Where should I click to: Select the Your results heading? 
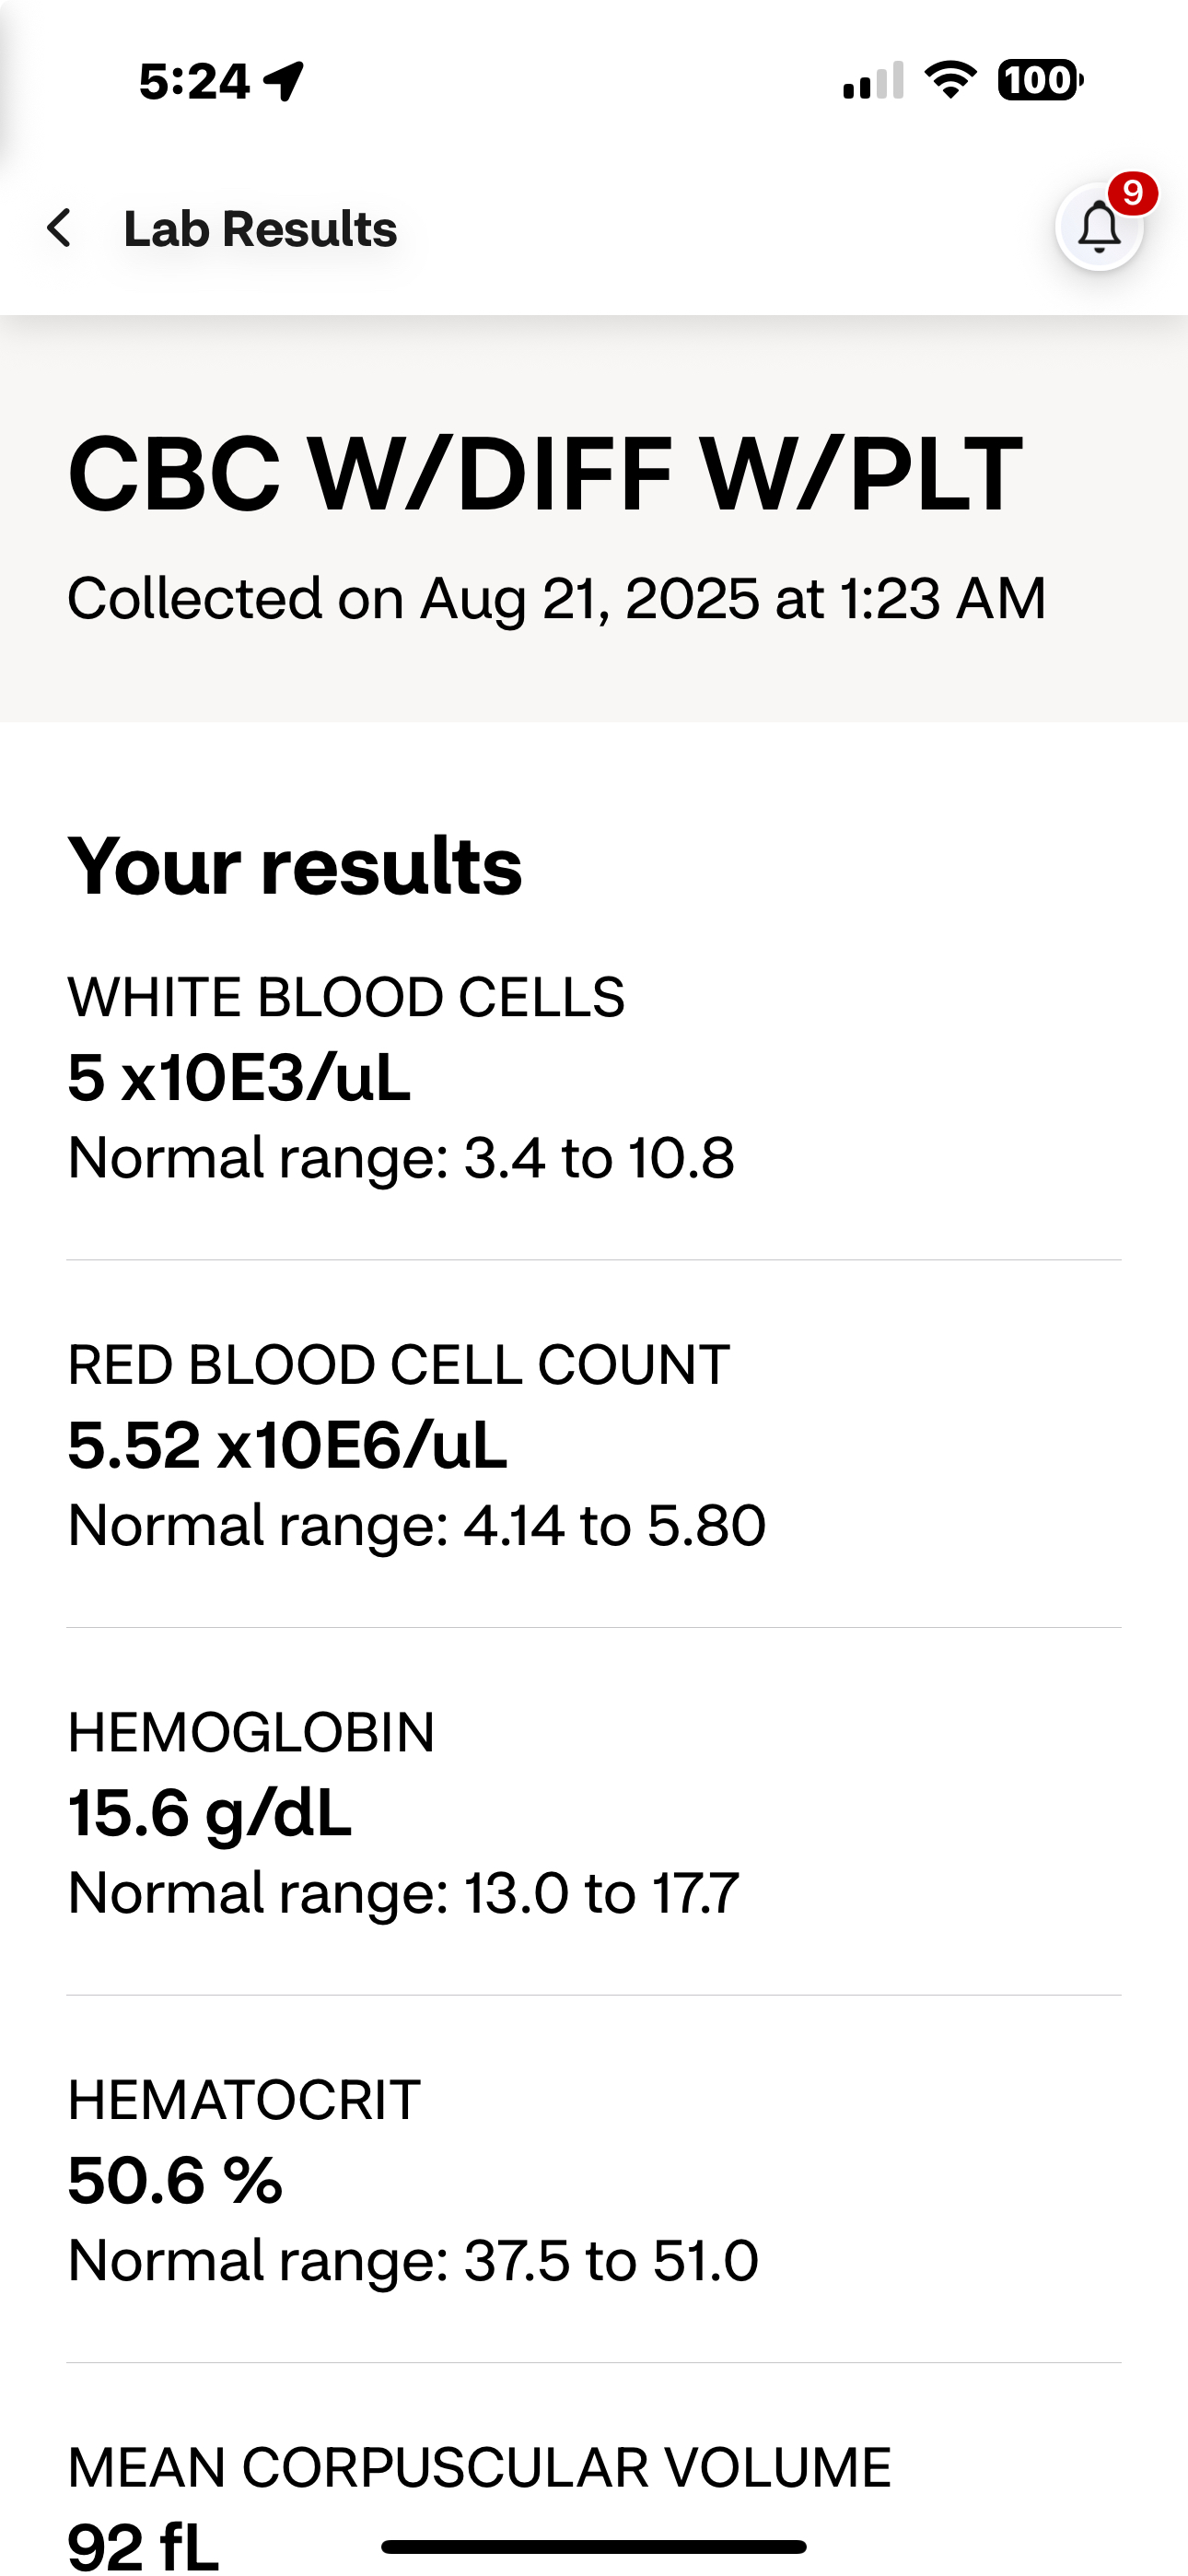click(294, 866)
